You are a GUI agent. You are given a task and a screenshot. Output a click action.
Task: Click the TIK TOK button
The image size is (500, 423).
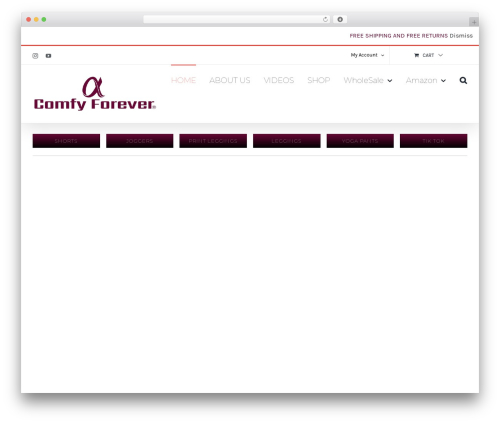tap(434, 141)
